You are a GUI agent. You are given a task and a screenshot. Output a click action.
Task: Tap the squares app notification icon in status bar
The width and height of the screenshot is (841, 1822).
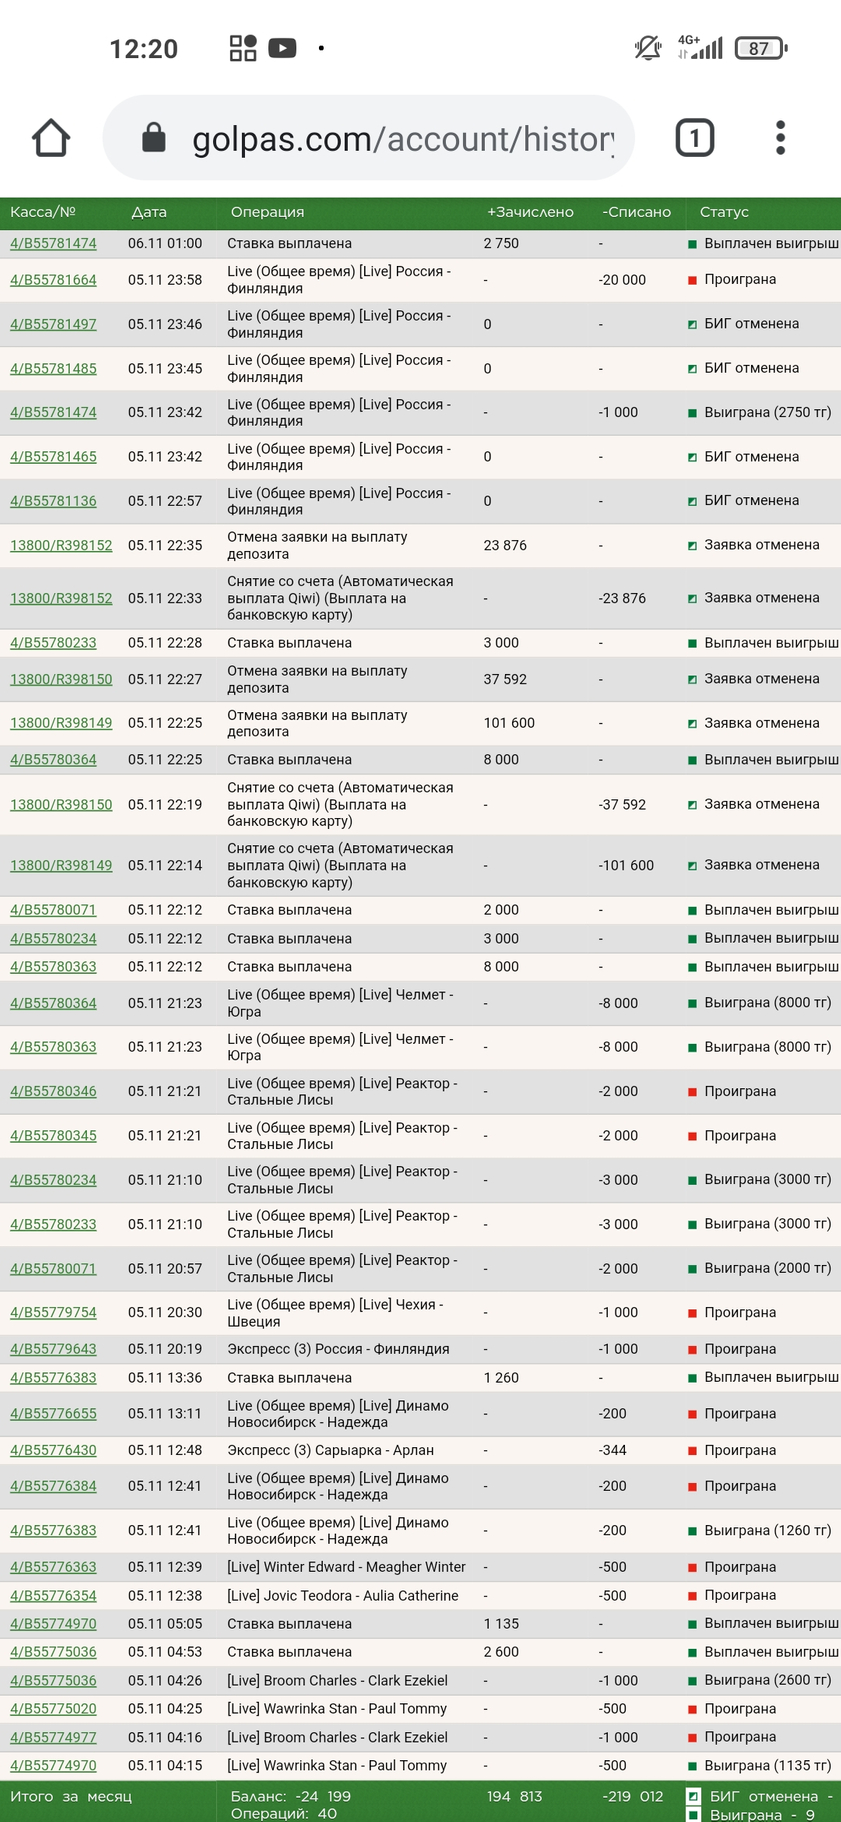tap(243, 48)
